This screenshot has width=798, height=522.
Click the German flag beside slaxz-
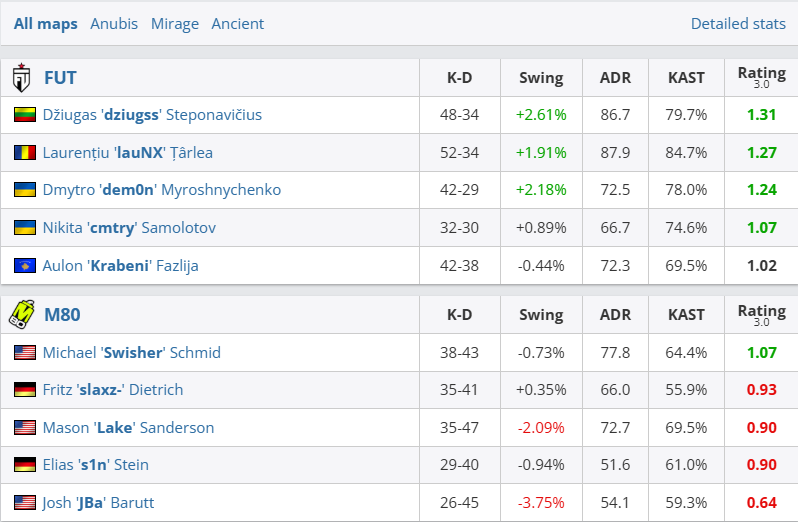tap(25, 390)
